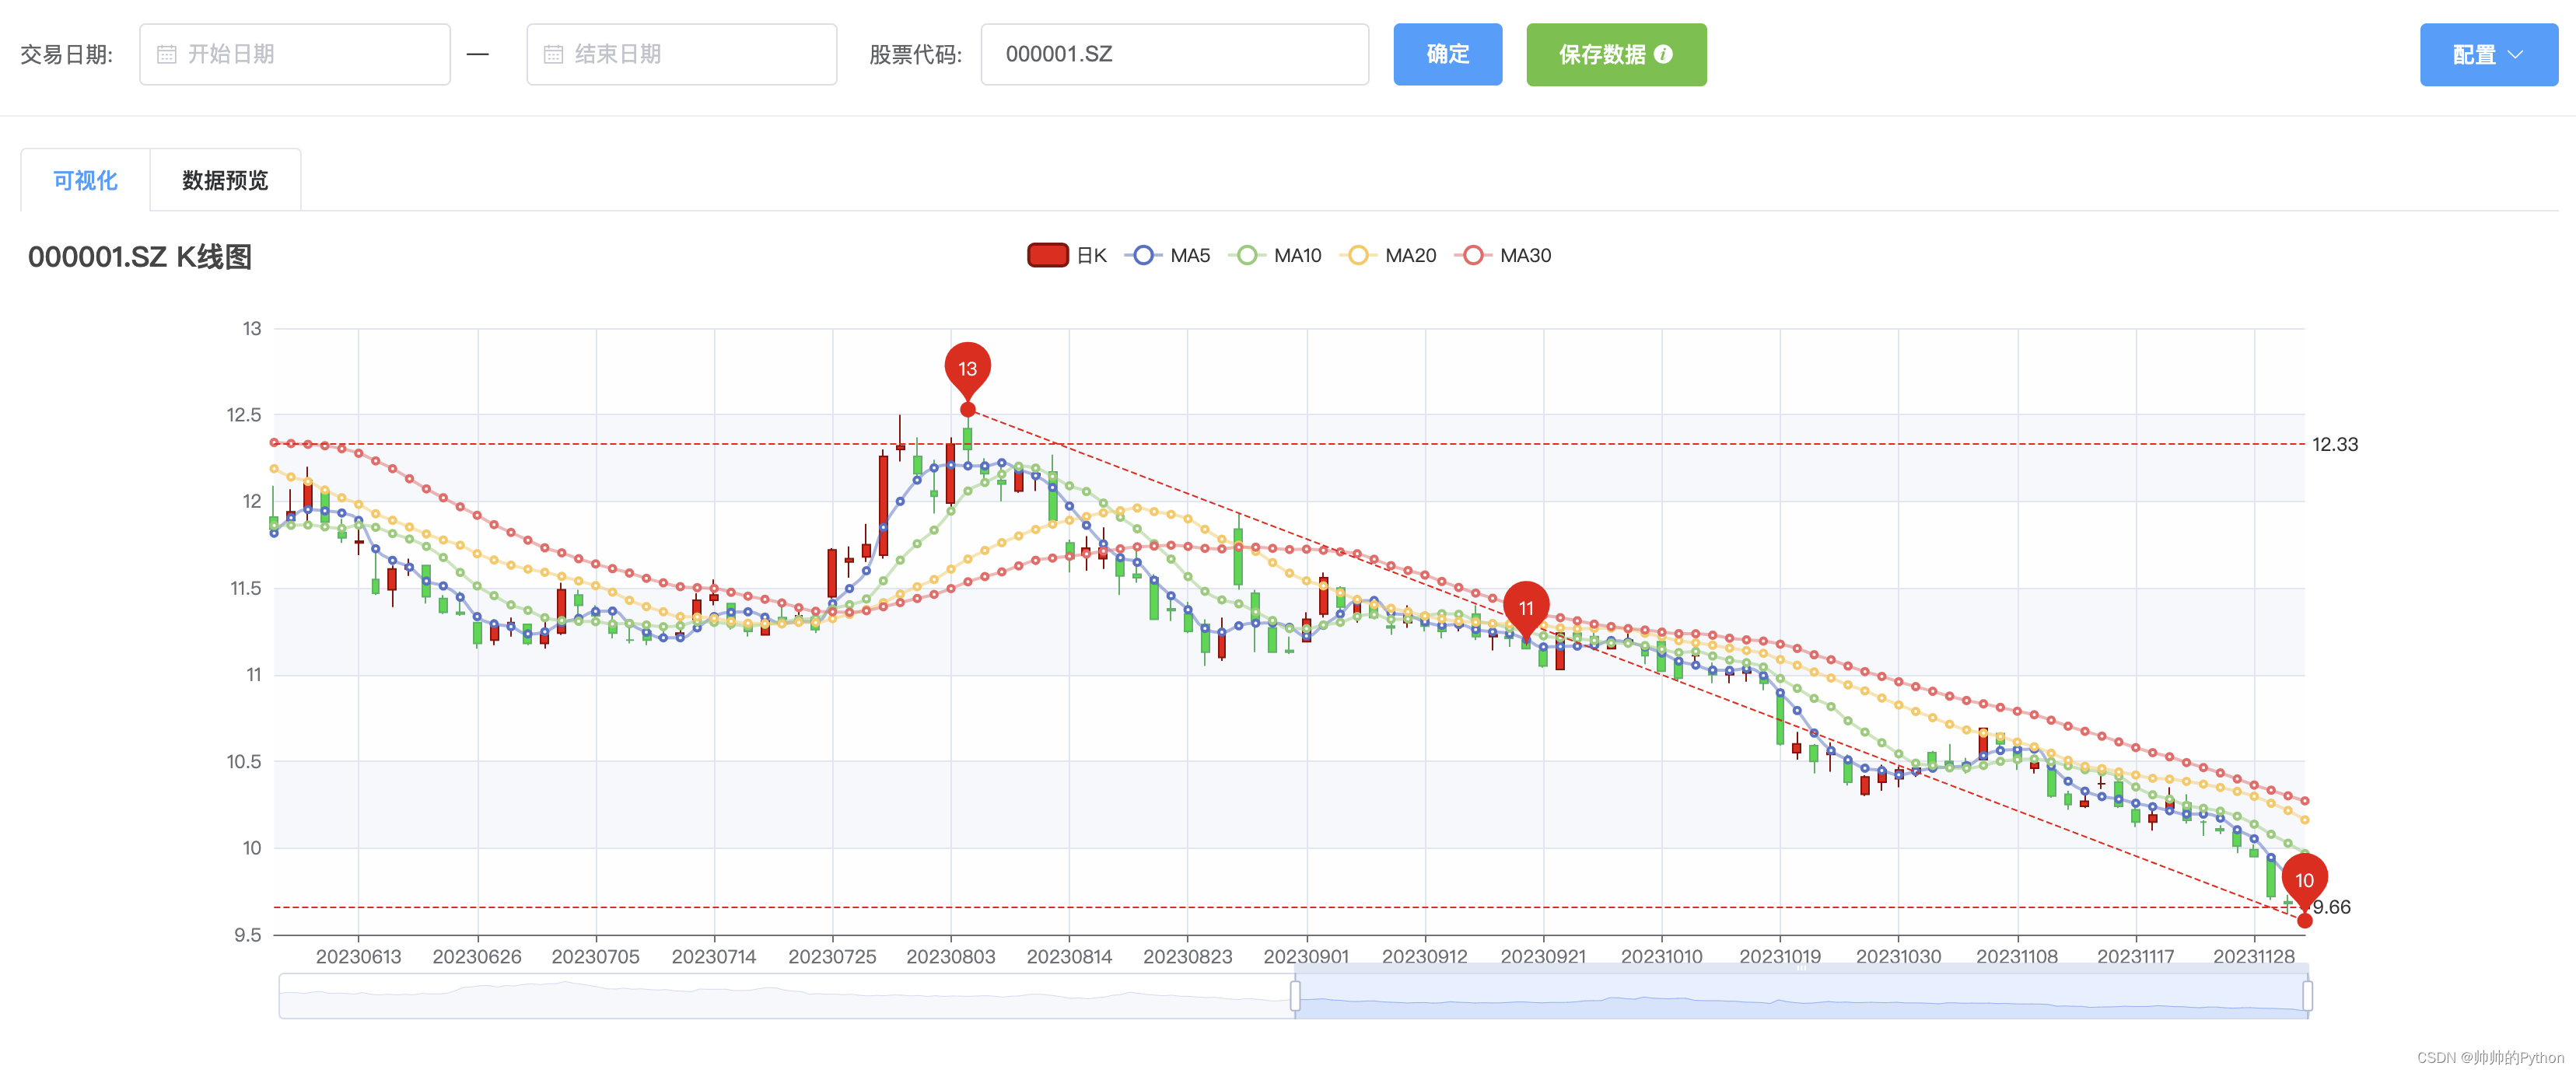Click the 000001.SZ K线图 chart title
Screen dimensions: 2576x1073
coord(139,257)
